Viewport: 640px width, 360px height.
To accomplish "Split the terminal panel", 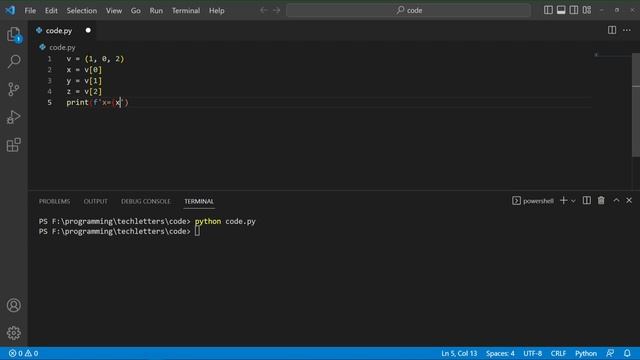I will click(x=587, y=200).
